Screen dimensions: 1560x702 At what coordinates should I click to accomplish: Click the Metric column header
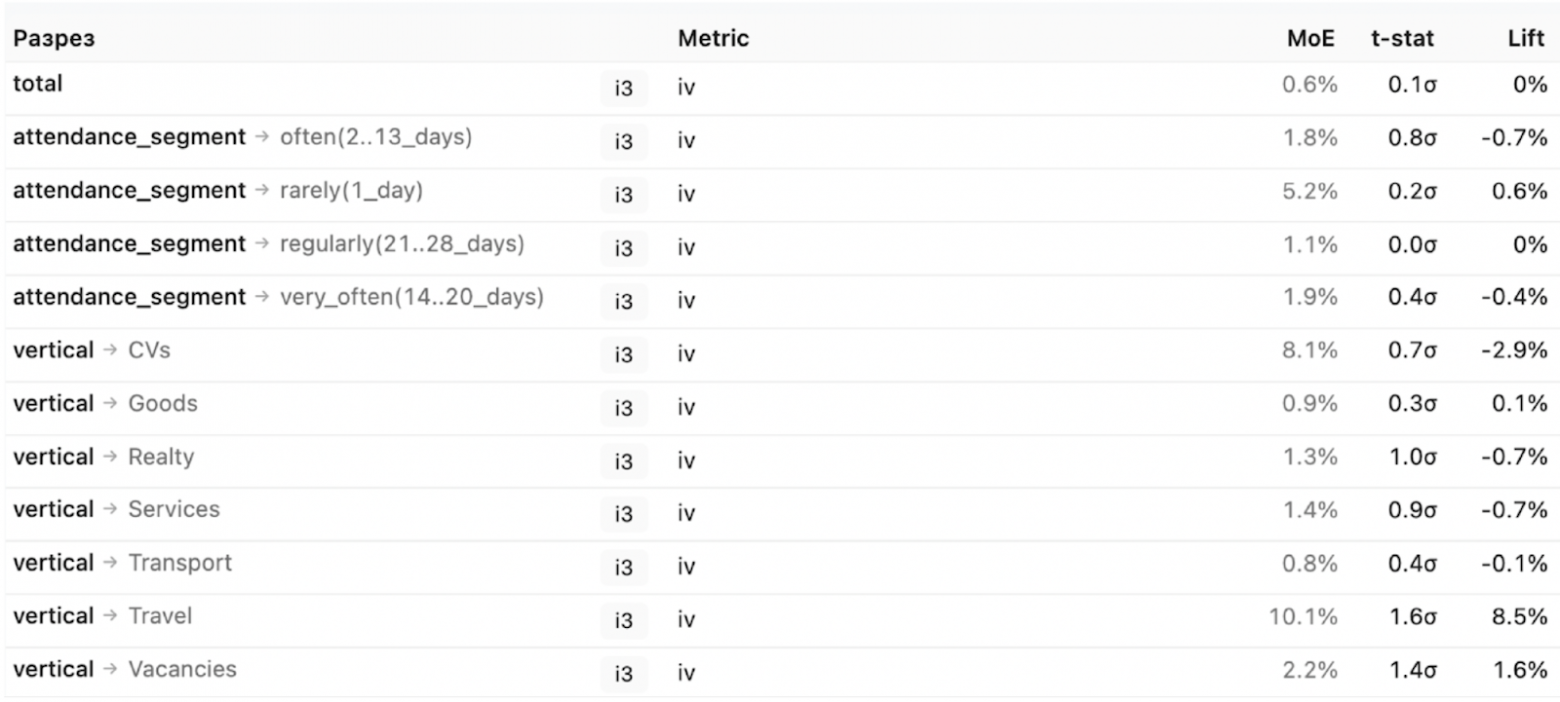pyautogui.click(x=713, y=39)
